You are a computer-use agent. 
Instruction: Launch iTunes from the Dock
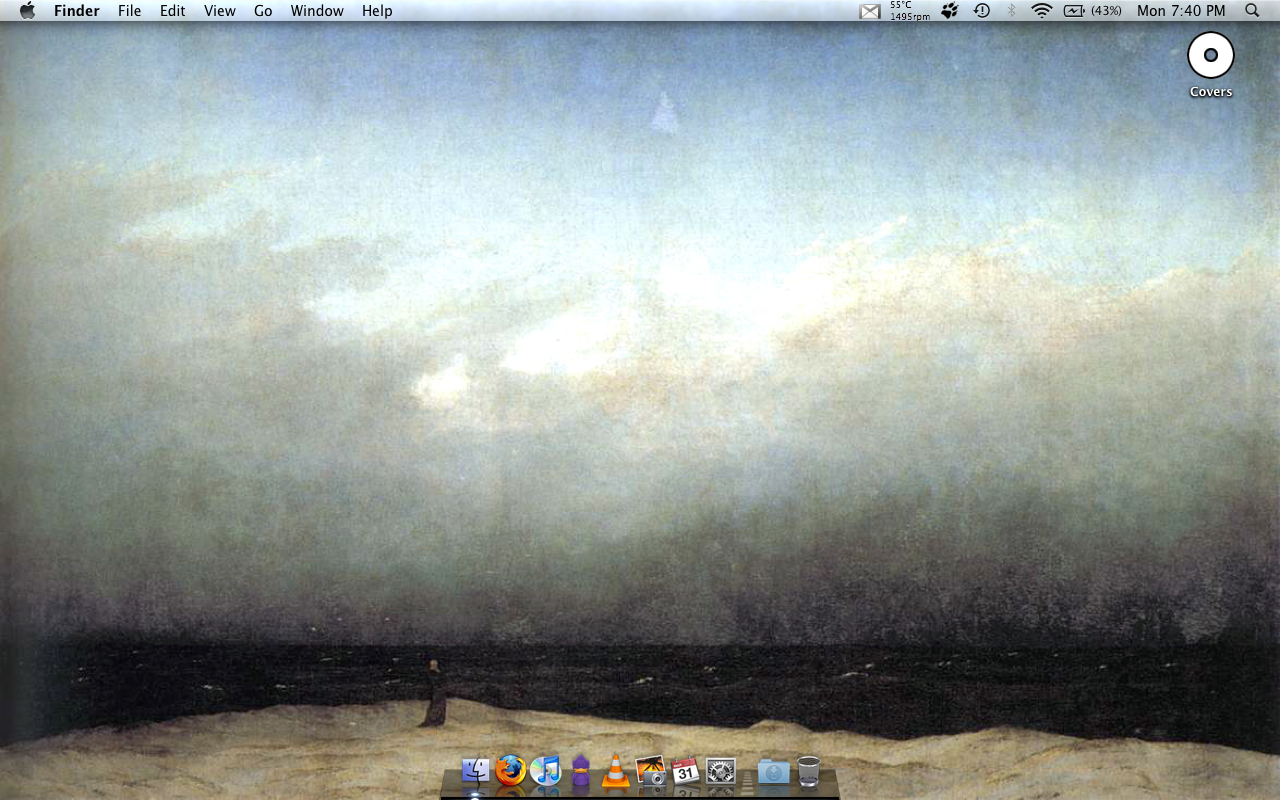coord(546,771)
